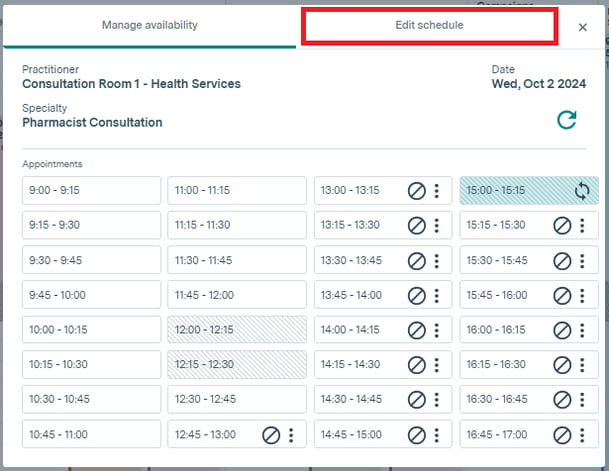Block the 16:45 - 17:00 slot
The width and height of the screenshot is (609, 471).
tap(562, 435)
